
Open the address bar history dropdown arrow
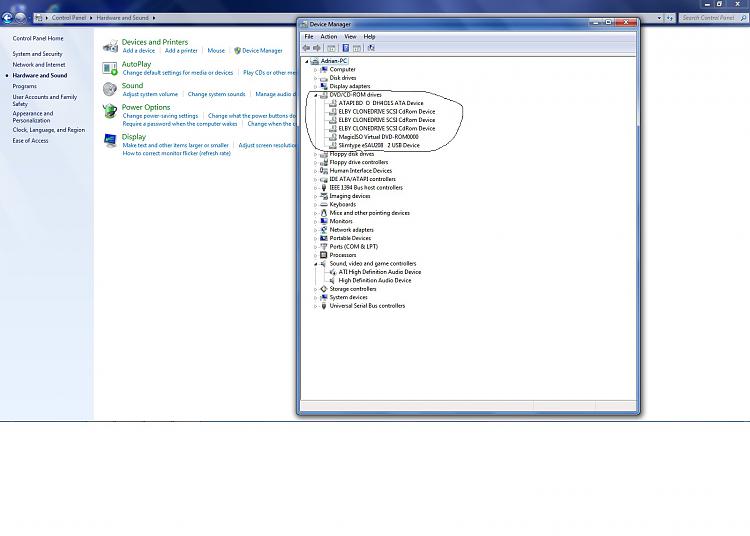point(660,18)
